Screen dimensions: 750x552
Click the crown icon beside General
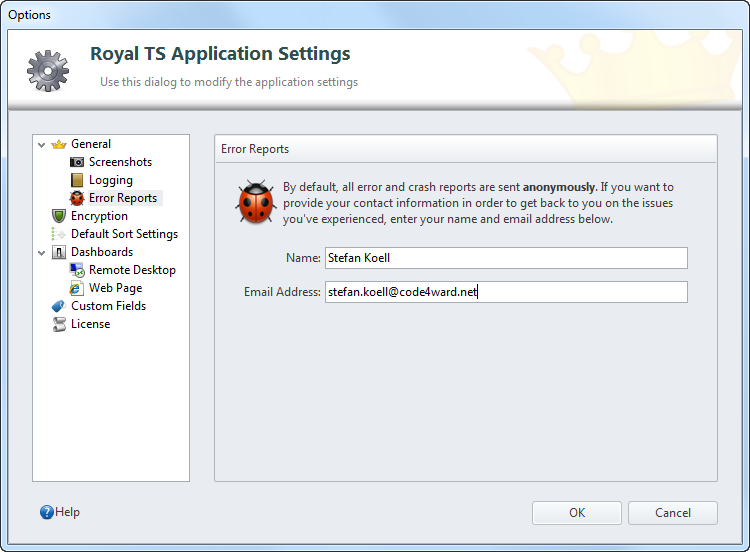(x=58, y=144)
